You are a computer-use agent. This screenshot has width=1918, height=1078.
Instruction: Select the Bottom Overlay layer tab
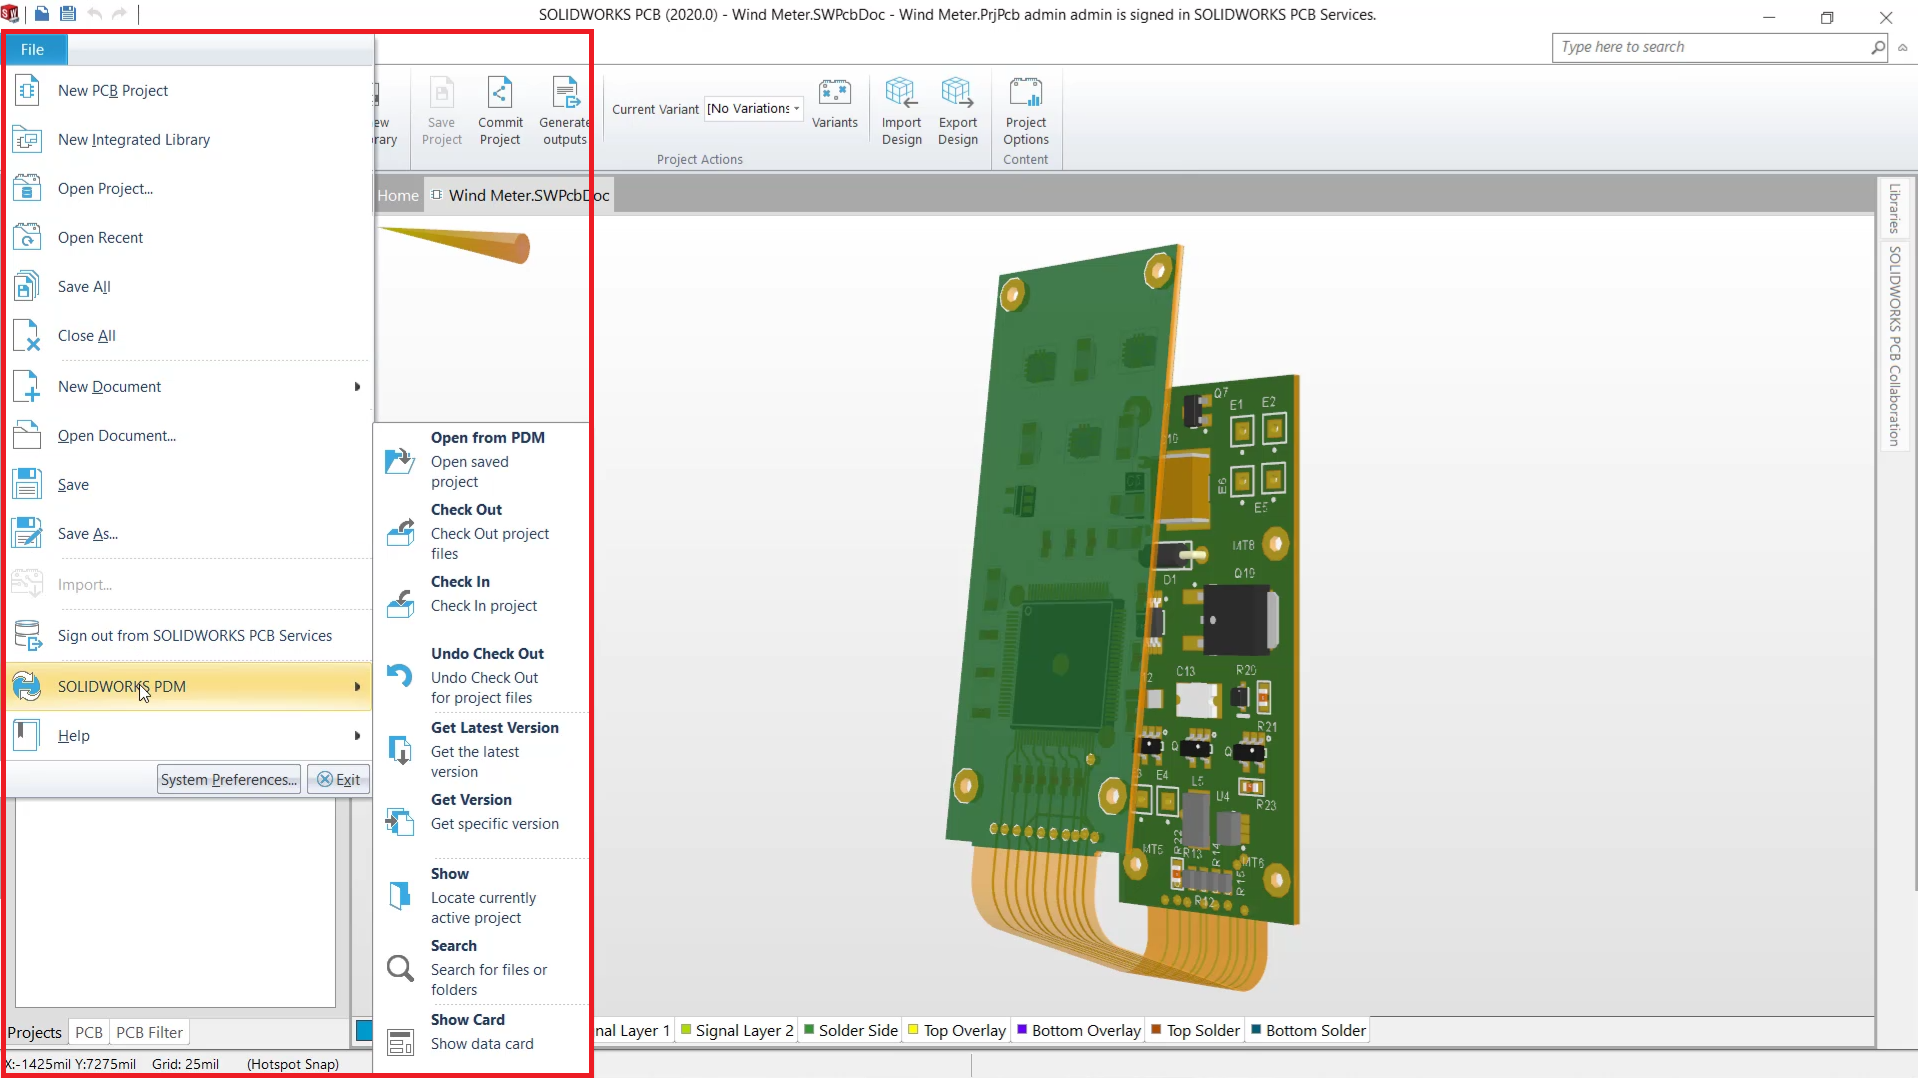pos(1079,1030)
